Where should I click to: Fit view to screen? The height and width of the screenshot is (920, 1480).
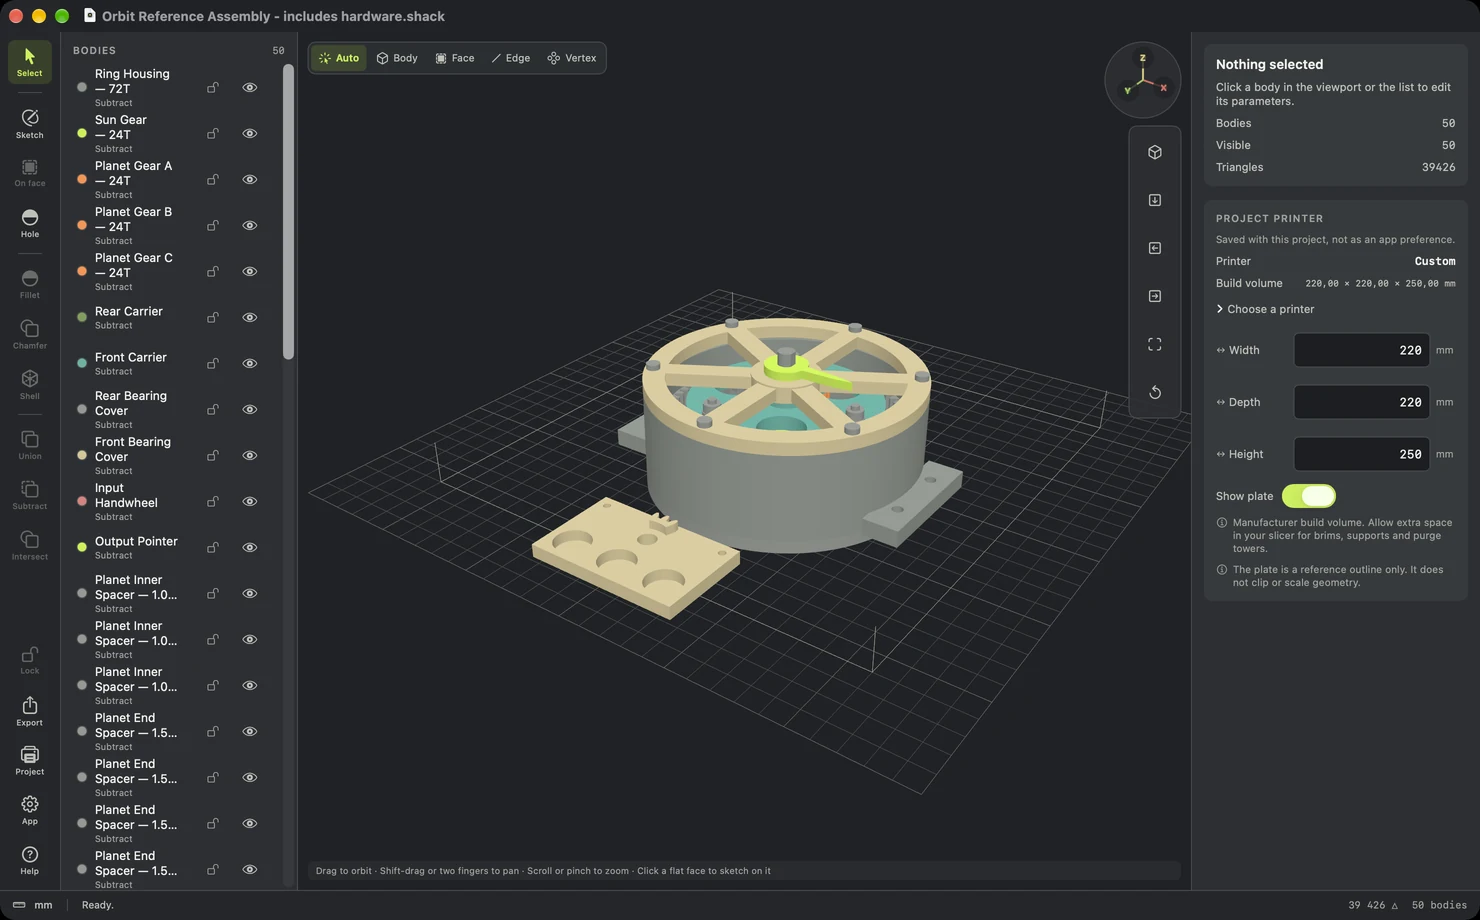pos(1155,344)
